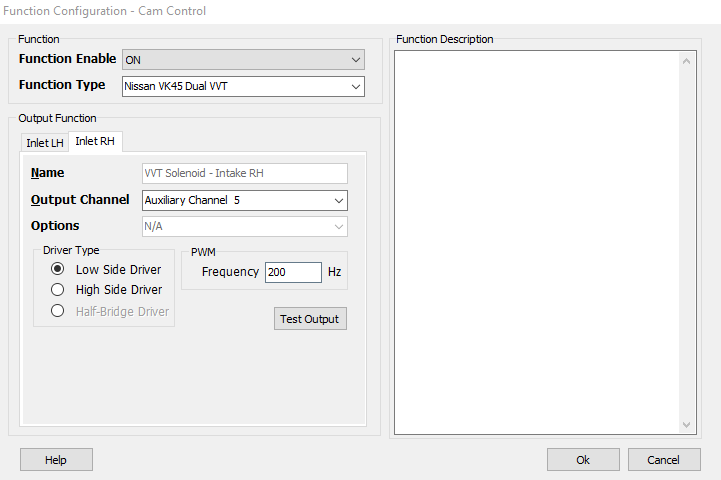Switch to the Inlet LH tab
Image resolution: width=721 pixels, height=480 pixels.
[x=44, y=142]
